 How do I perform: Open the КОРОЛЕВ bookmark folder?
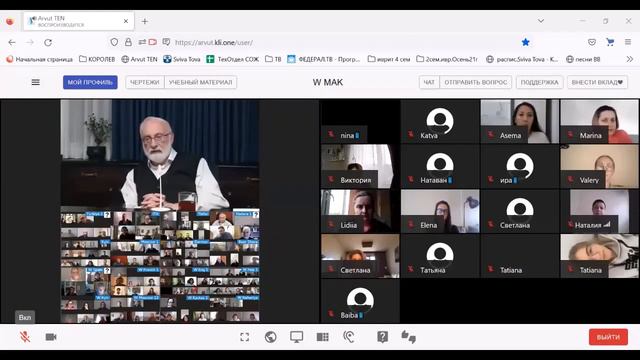click(97, 59)
